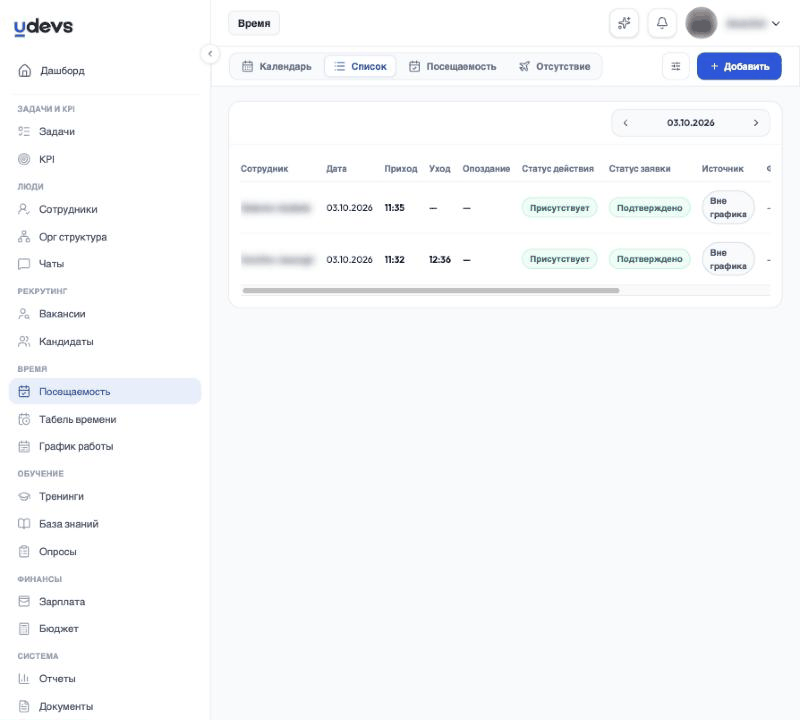Open the date picker showing 03.10.2026
The height and width of the screenshot is (720, 800).
click(x=690, y=123)
